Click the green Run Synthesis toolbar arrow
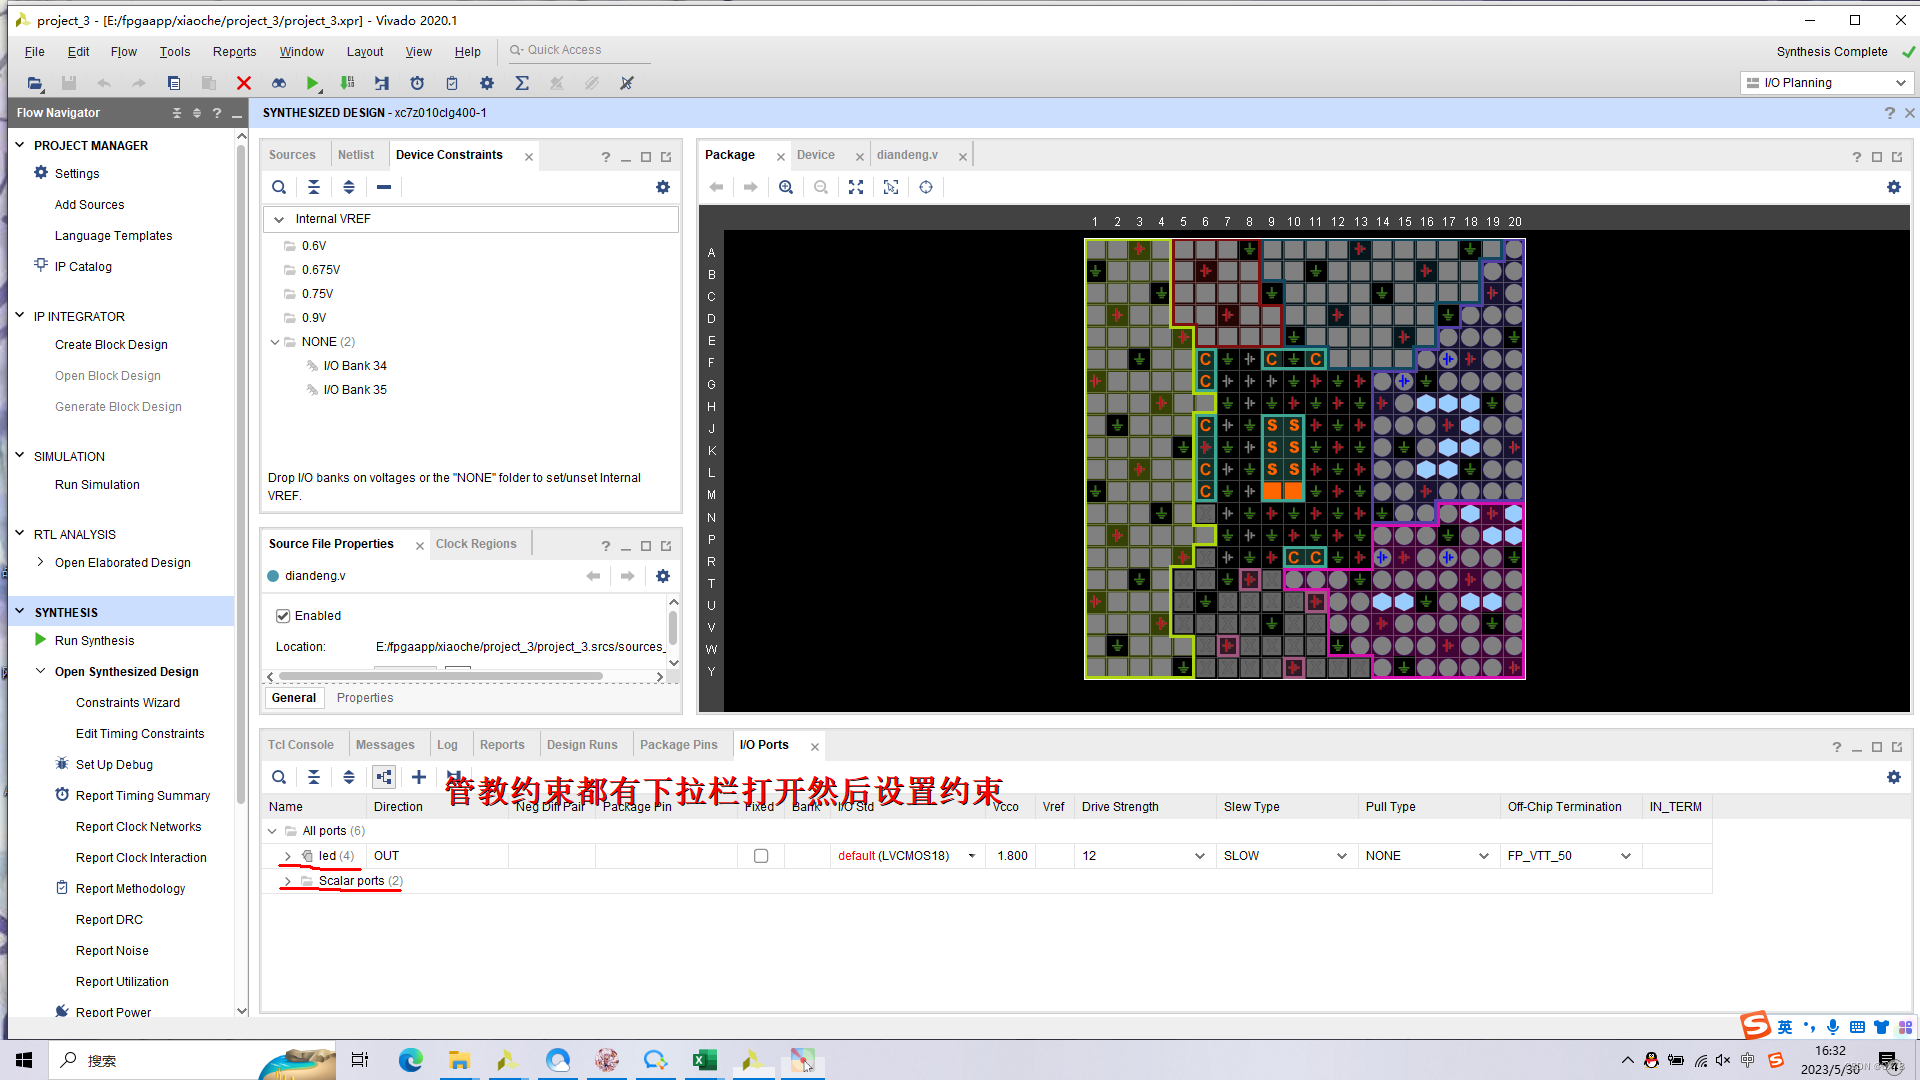The image size is (1920, 1080). click(x=313, y=83)
